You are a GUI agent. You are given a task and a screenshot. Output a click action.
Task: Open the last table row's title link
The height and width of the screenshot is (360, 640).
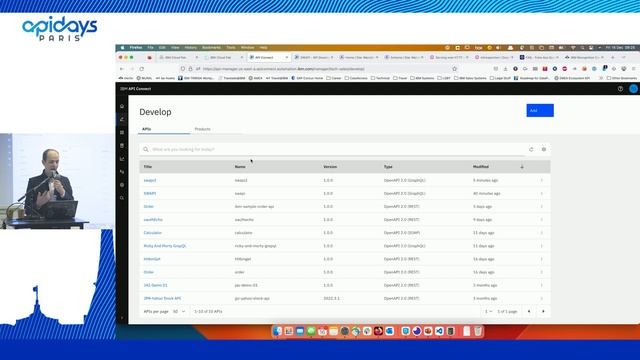(x=162, y=298)
